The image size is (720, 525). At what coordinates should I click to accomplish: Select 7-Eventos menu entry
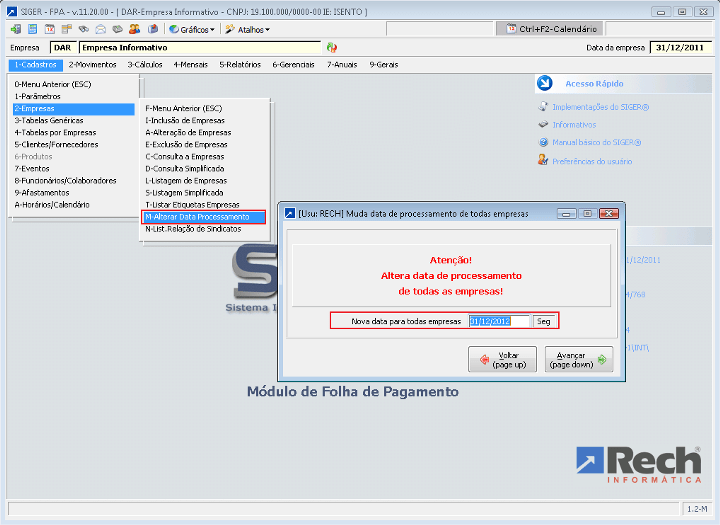coord(73,169)
